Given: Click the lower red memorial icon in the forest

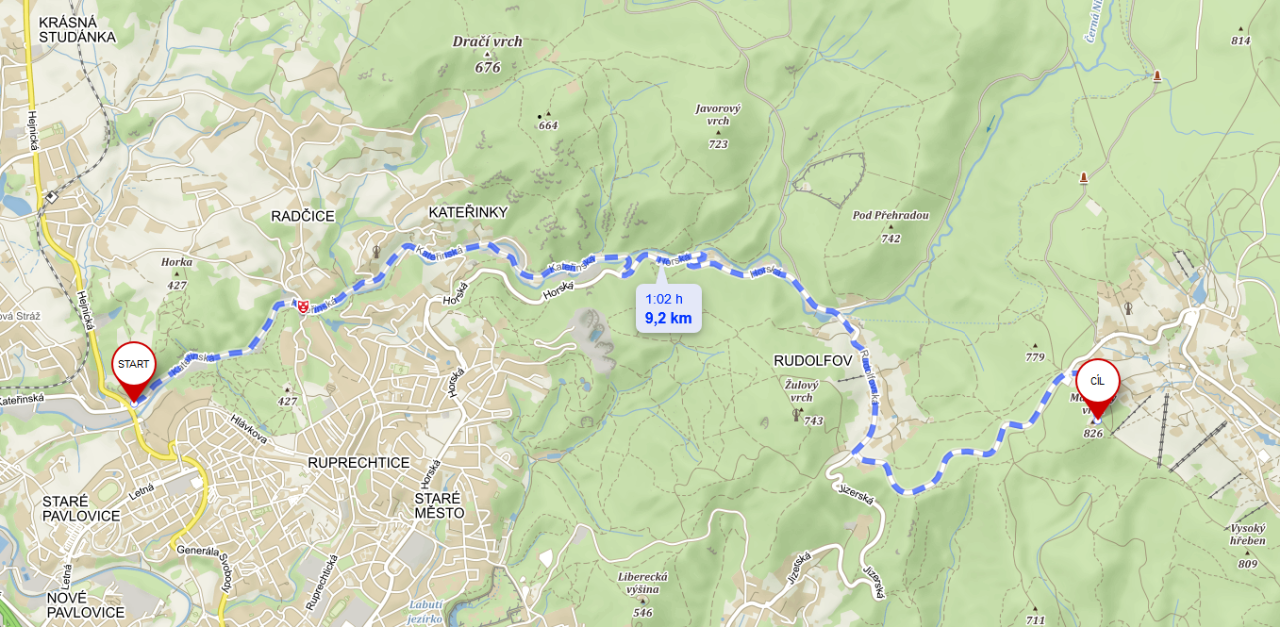Looking at the screenshot, I should (1083, 178).
